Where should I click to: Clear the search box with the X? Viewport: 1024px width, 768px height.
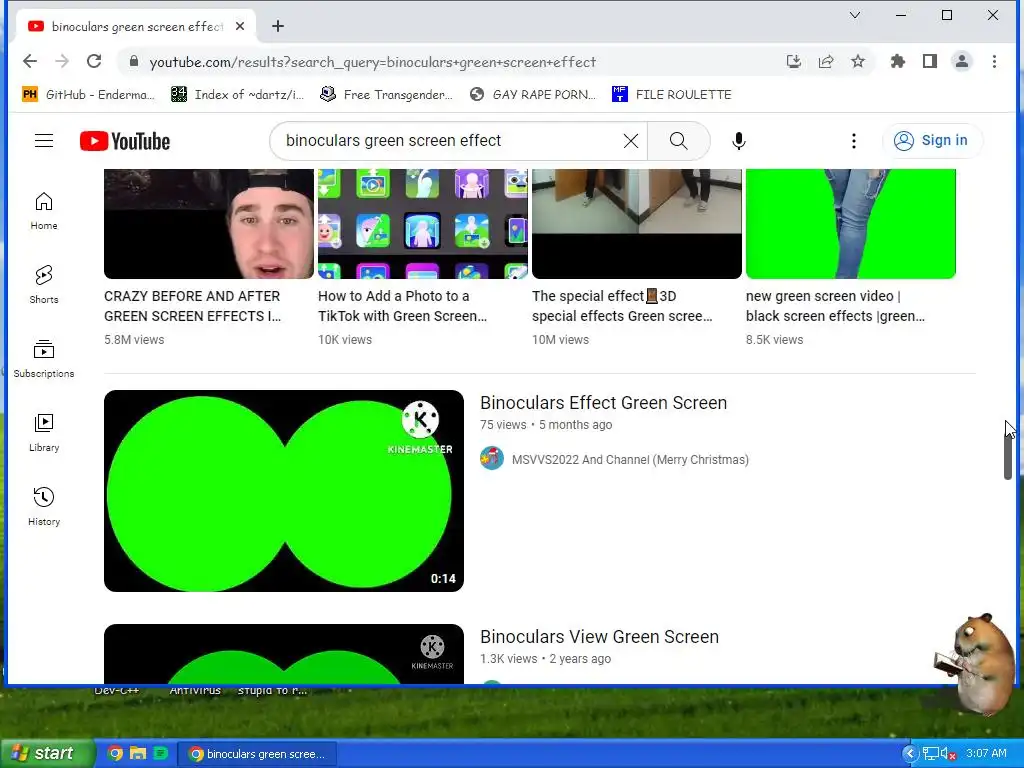[x=630, y=140]
